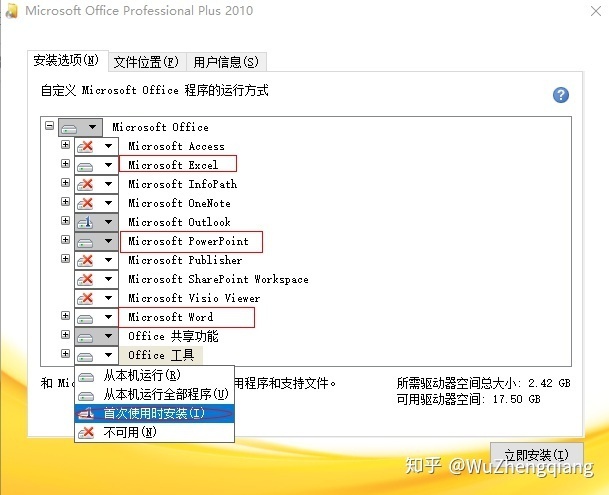Open install state icon for Microsoft Excel
Viewport: 609px width, 495px height.
point(85,166)
